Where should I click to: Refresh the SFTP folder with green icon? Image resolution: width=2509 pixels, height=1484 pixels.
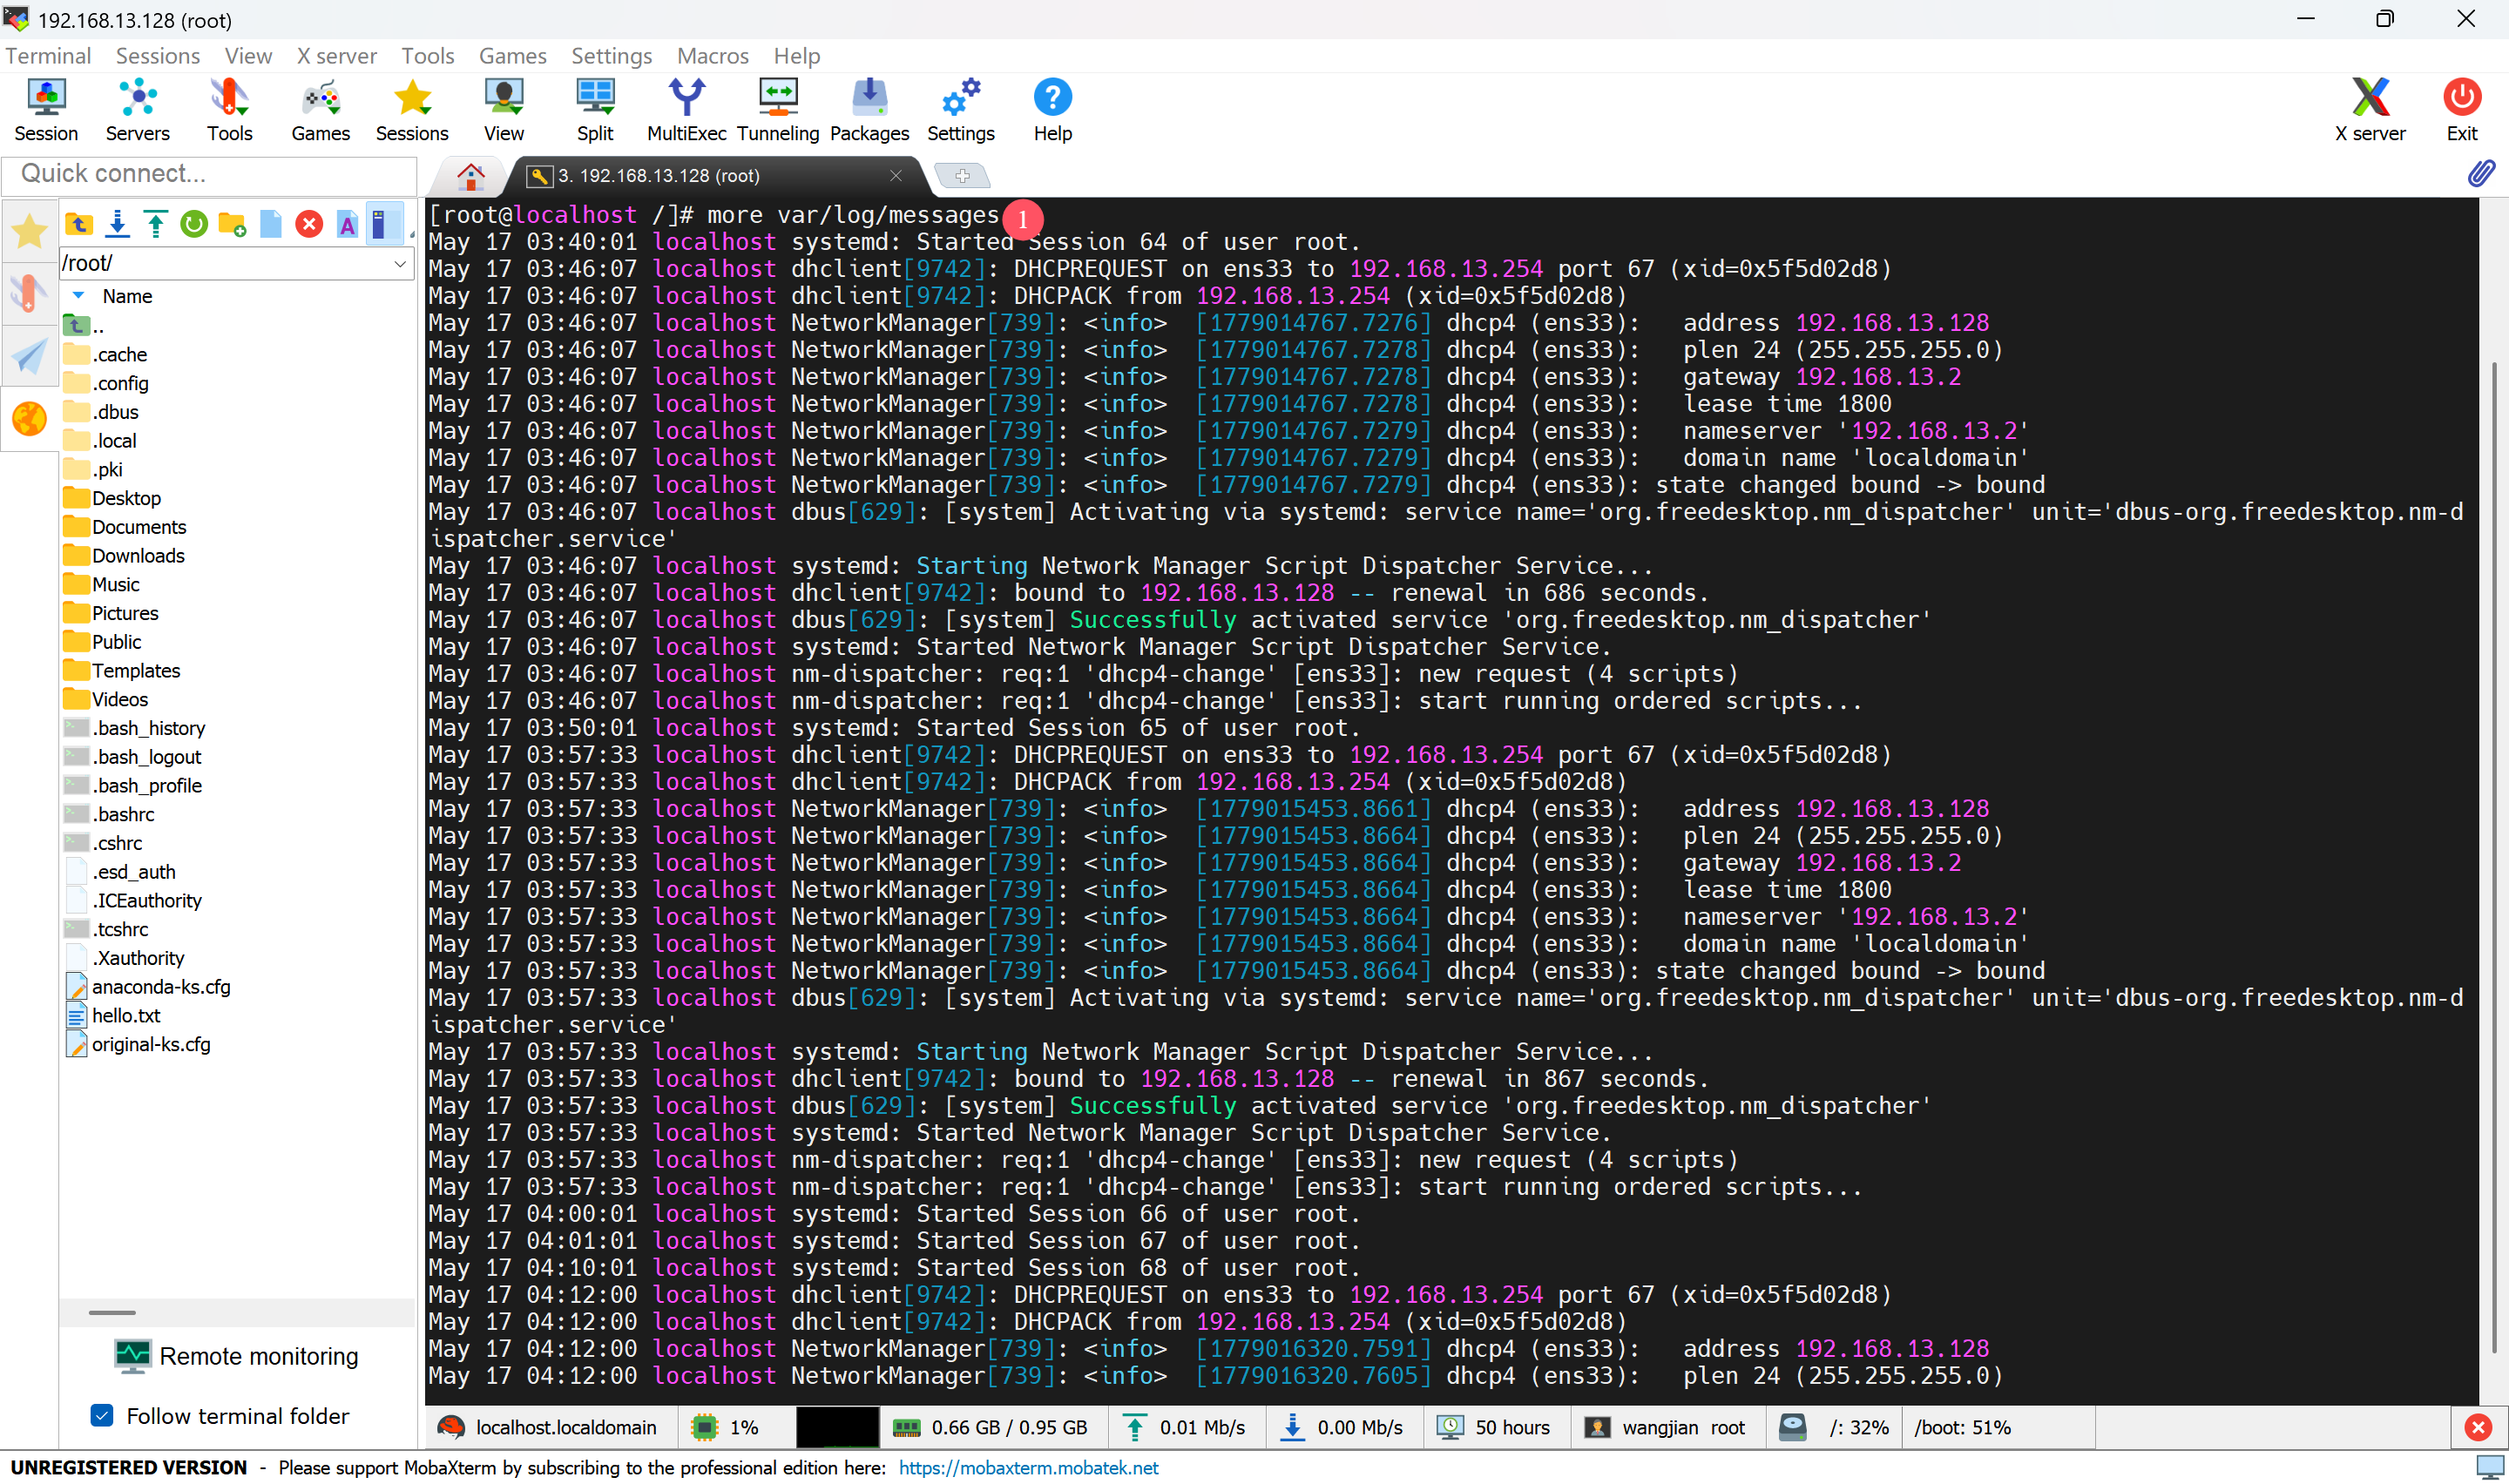point(194,224)
